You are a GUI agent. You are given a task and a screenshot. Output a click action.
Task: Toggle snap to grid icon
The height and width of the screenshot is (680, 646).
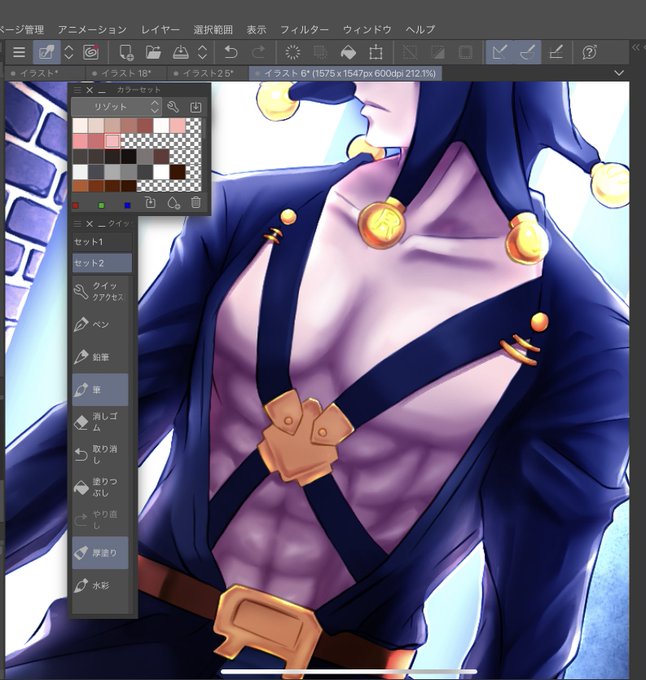coord(556,52)
